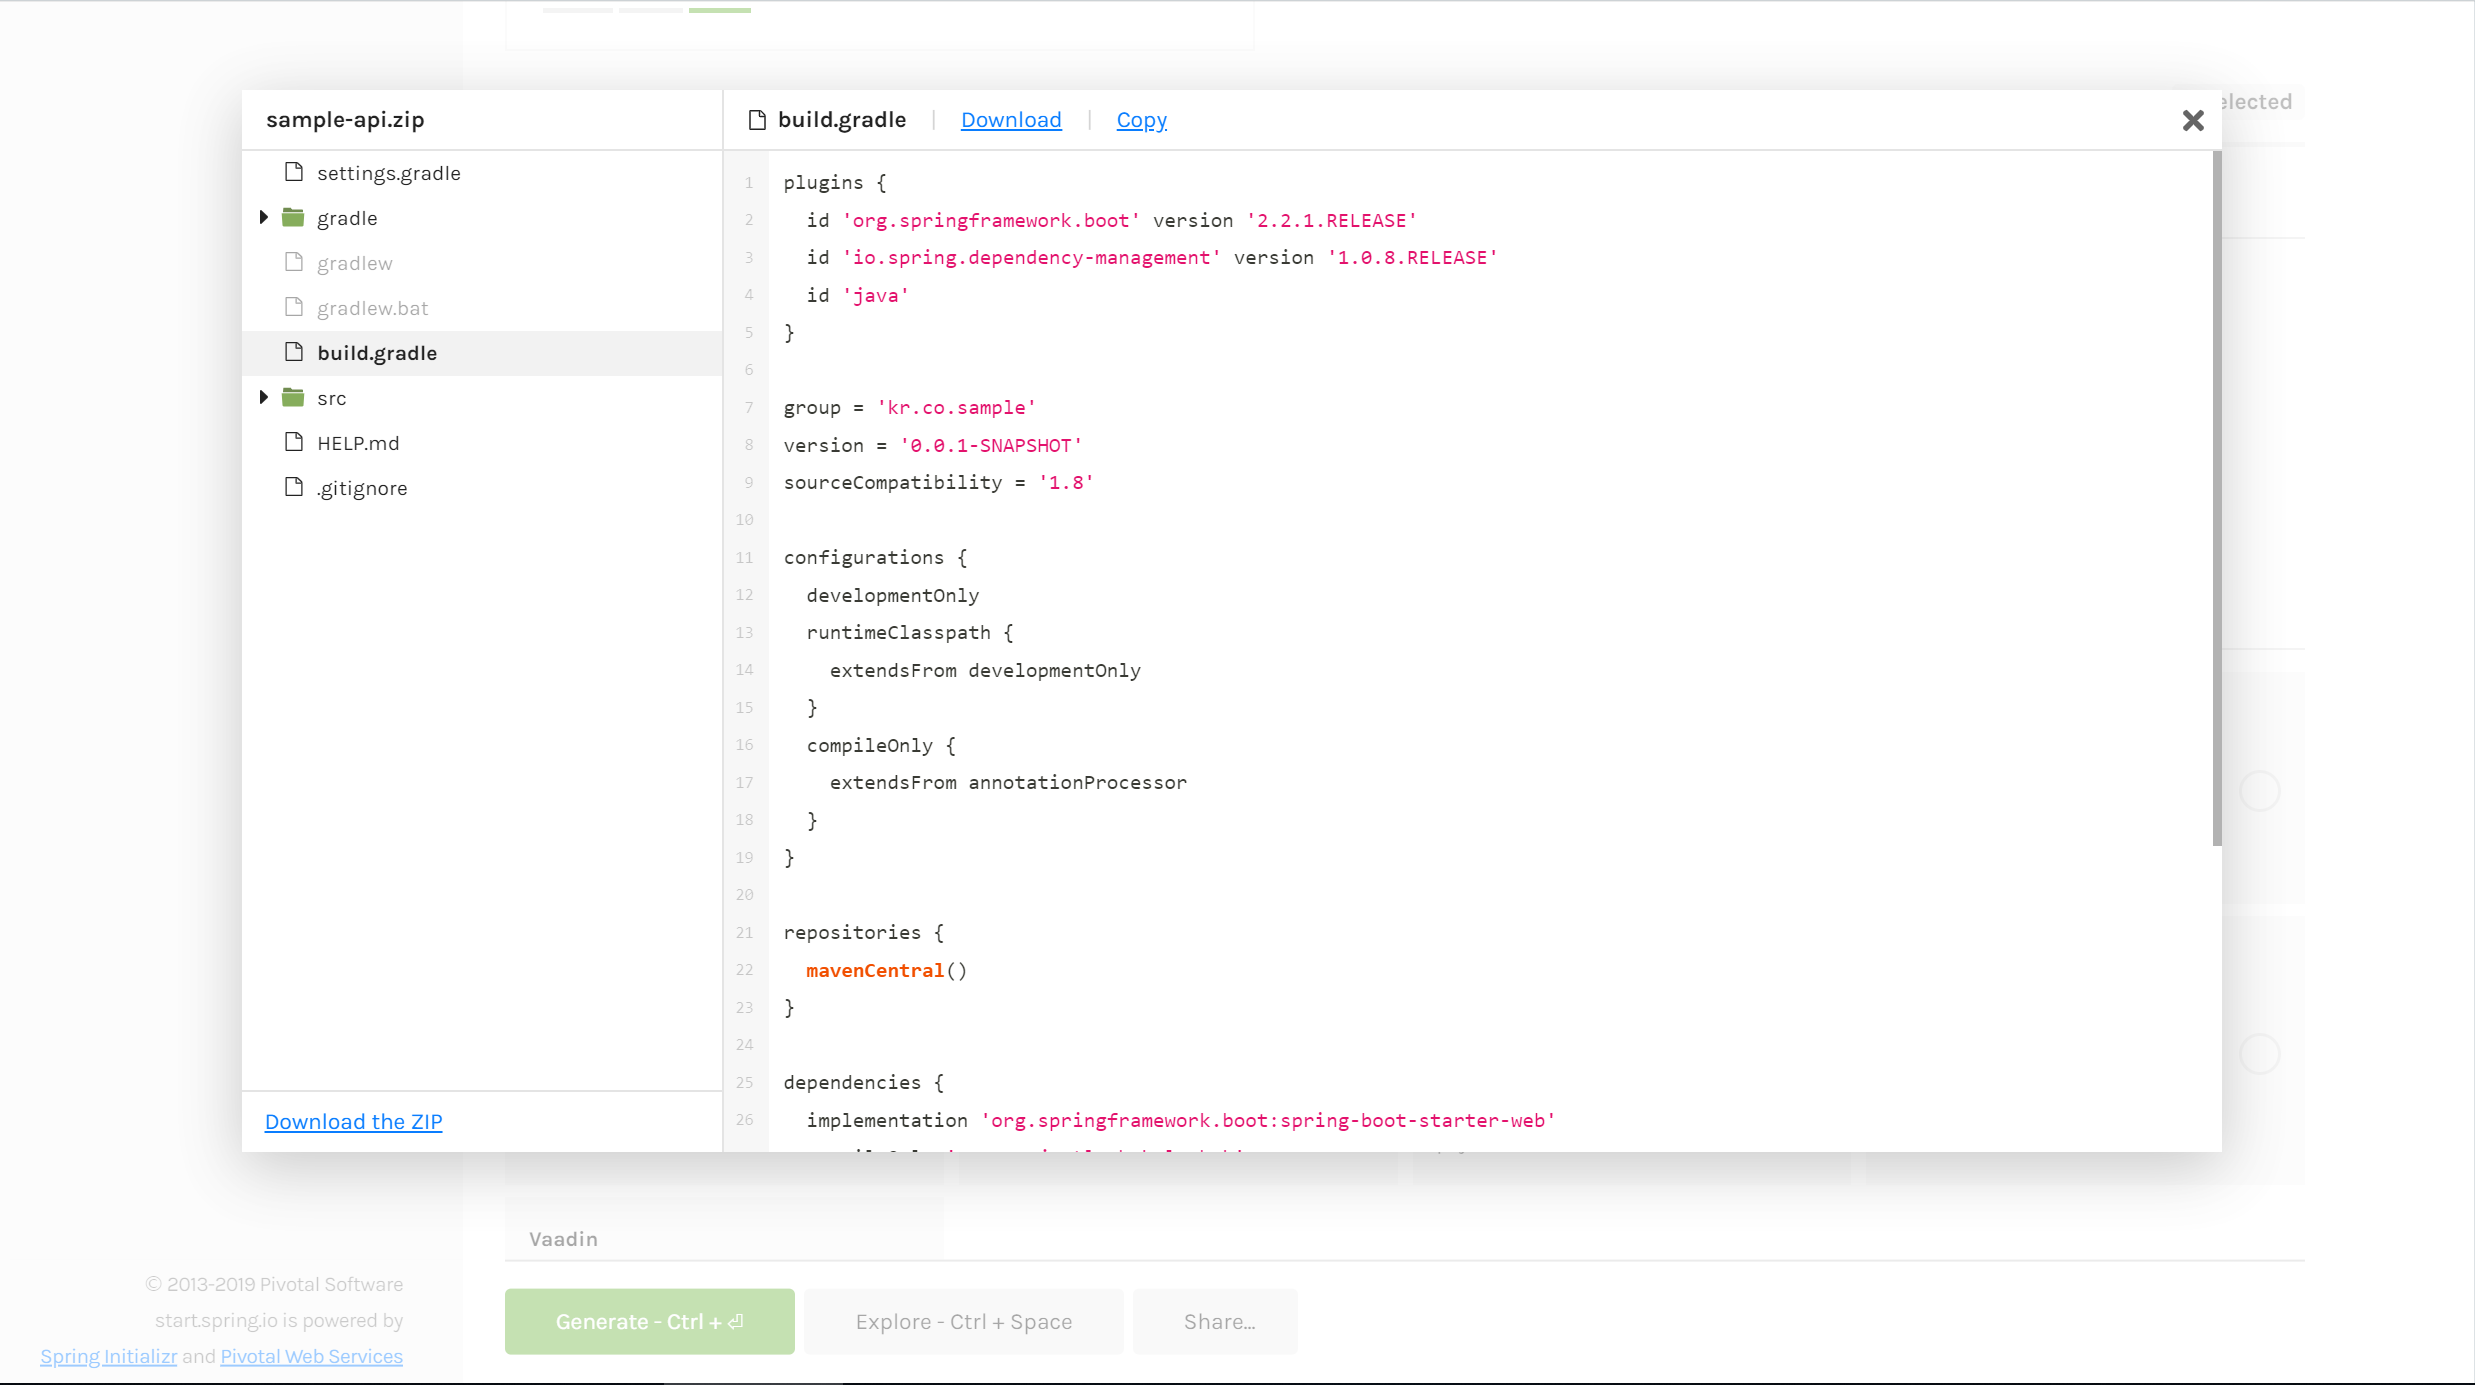
Task: Select build.gradle in the file tree
Action: tap(377, 353)
